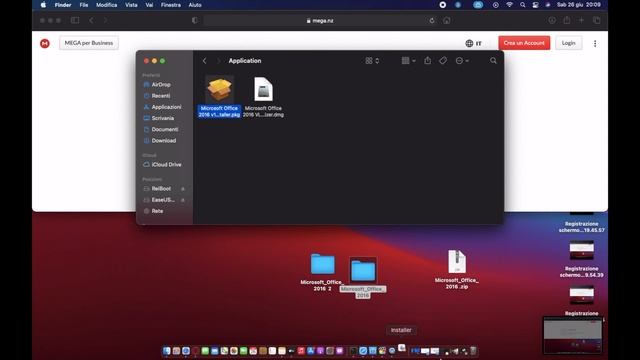The height and width of the screenshot is (360, 640).
Task: Open the Finder icon view switcher
Action: pyautogui.click(x=372, y=61)
